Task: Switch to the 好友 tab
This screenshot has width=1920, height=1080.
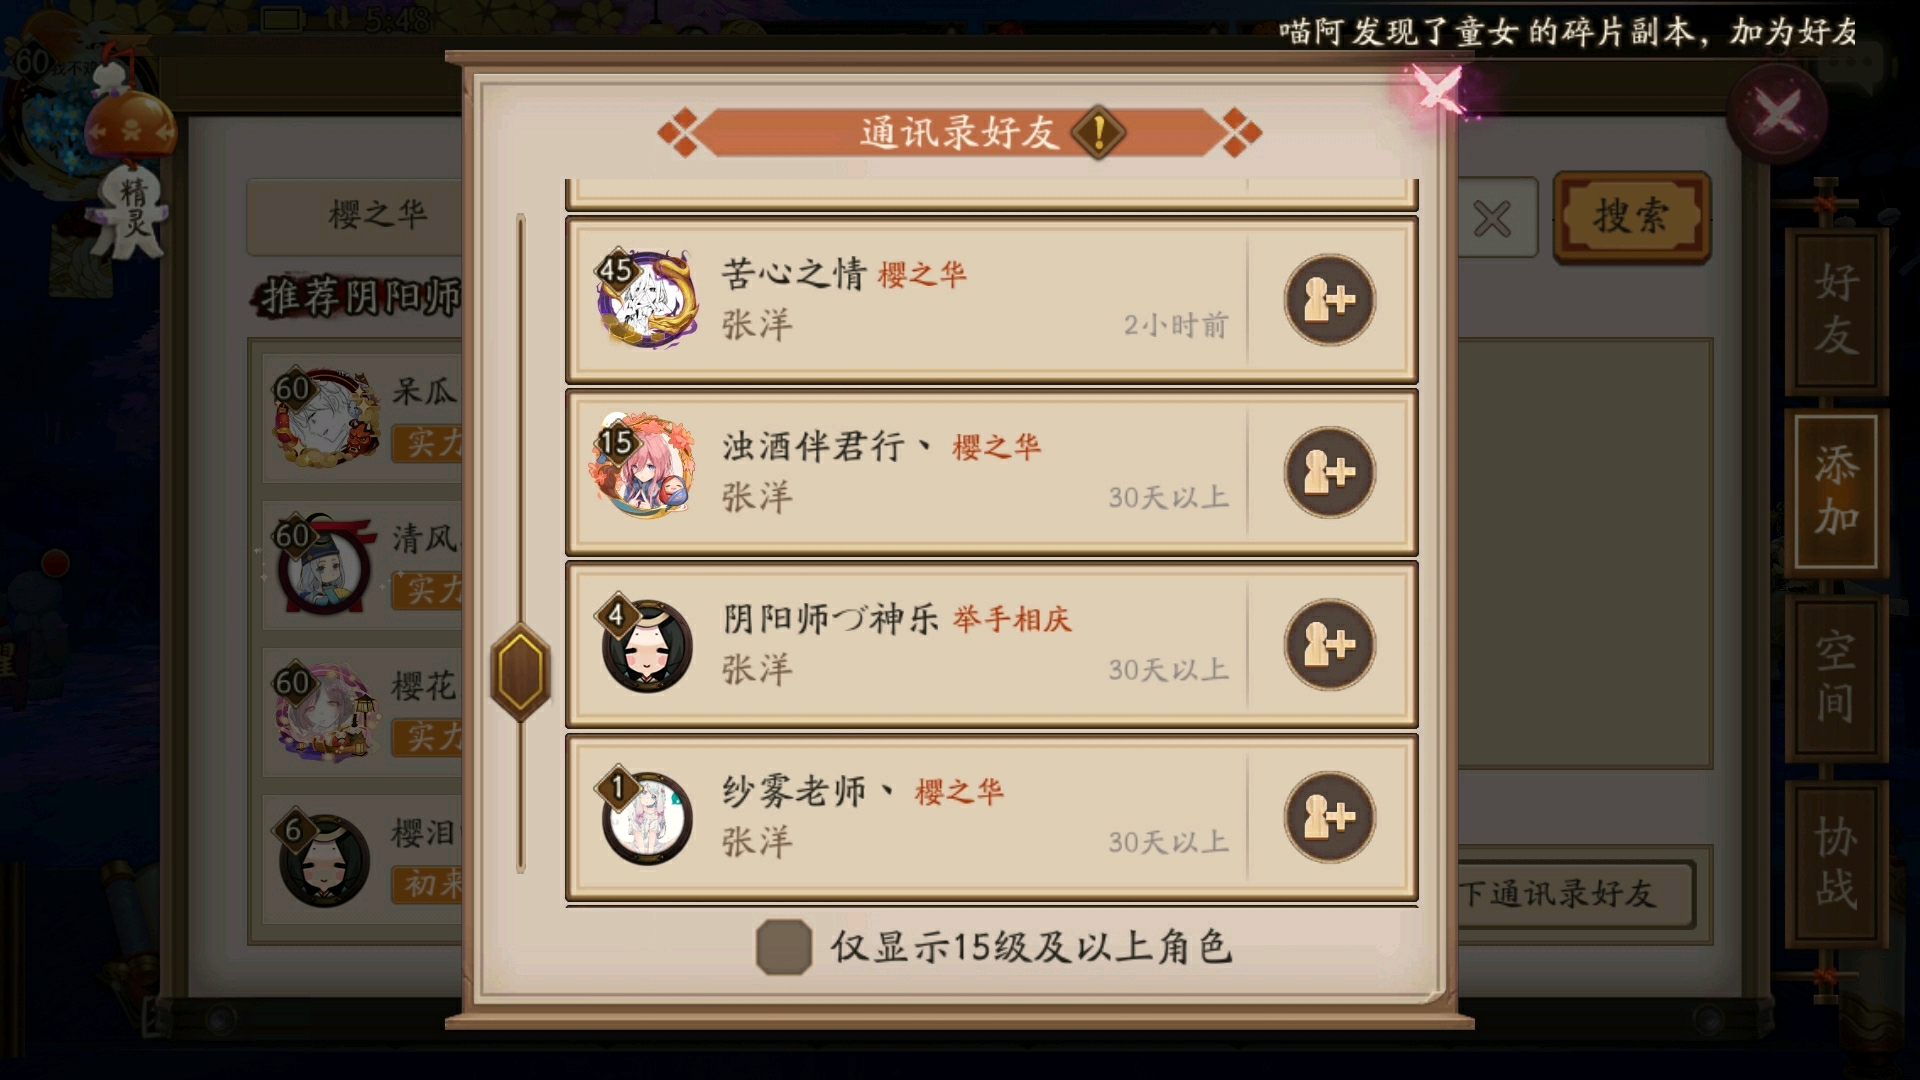Action: 1836,309
